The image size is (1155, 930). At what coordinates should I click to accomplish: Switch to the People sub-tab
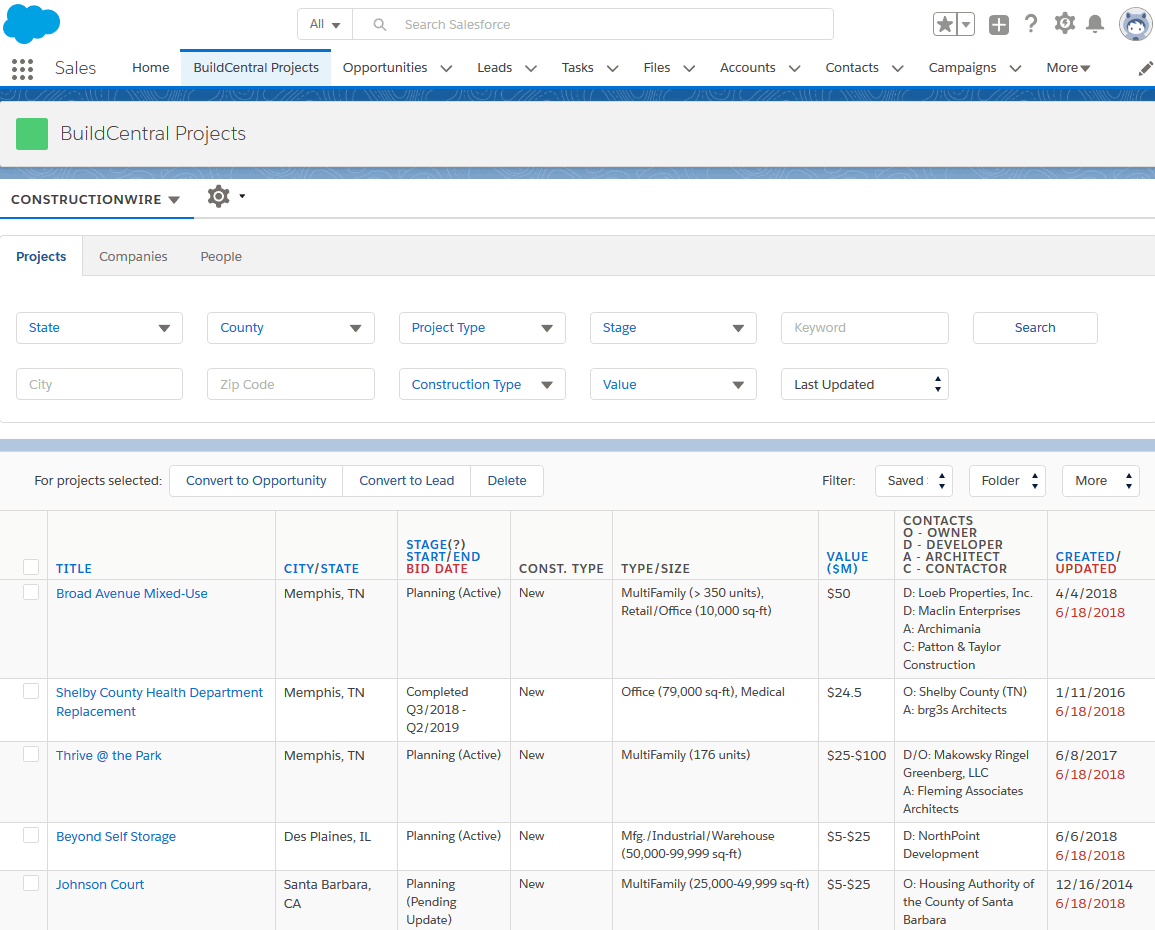221,256
